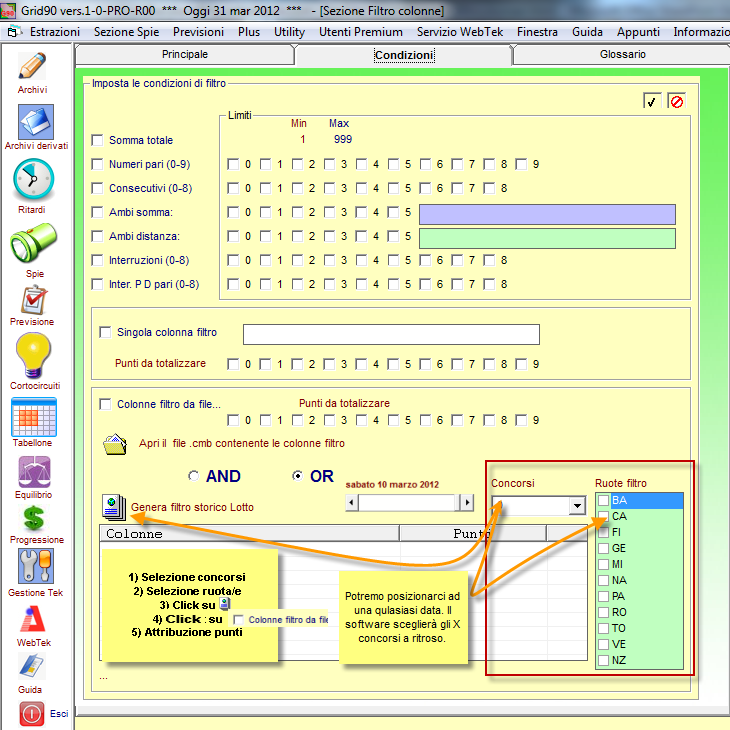The width and height of the screenshot is (730, 730).
Task: Click Genera filtro storico Lotto icon
Action: click(114, 507)
